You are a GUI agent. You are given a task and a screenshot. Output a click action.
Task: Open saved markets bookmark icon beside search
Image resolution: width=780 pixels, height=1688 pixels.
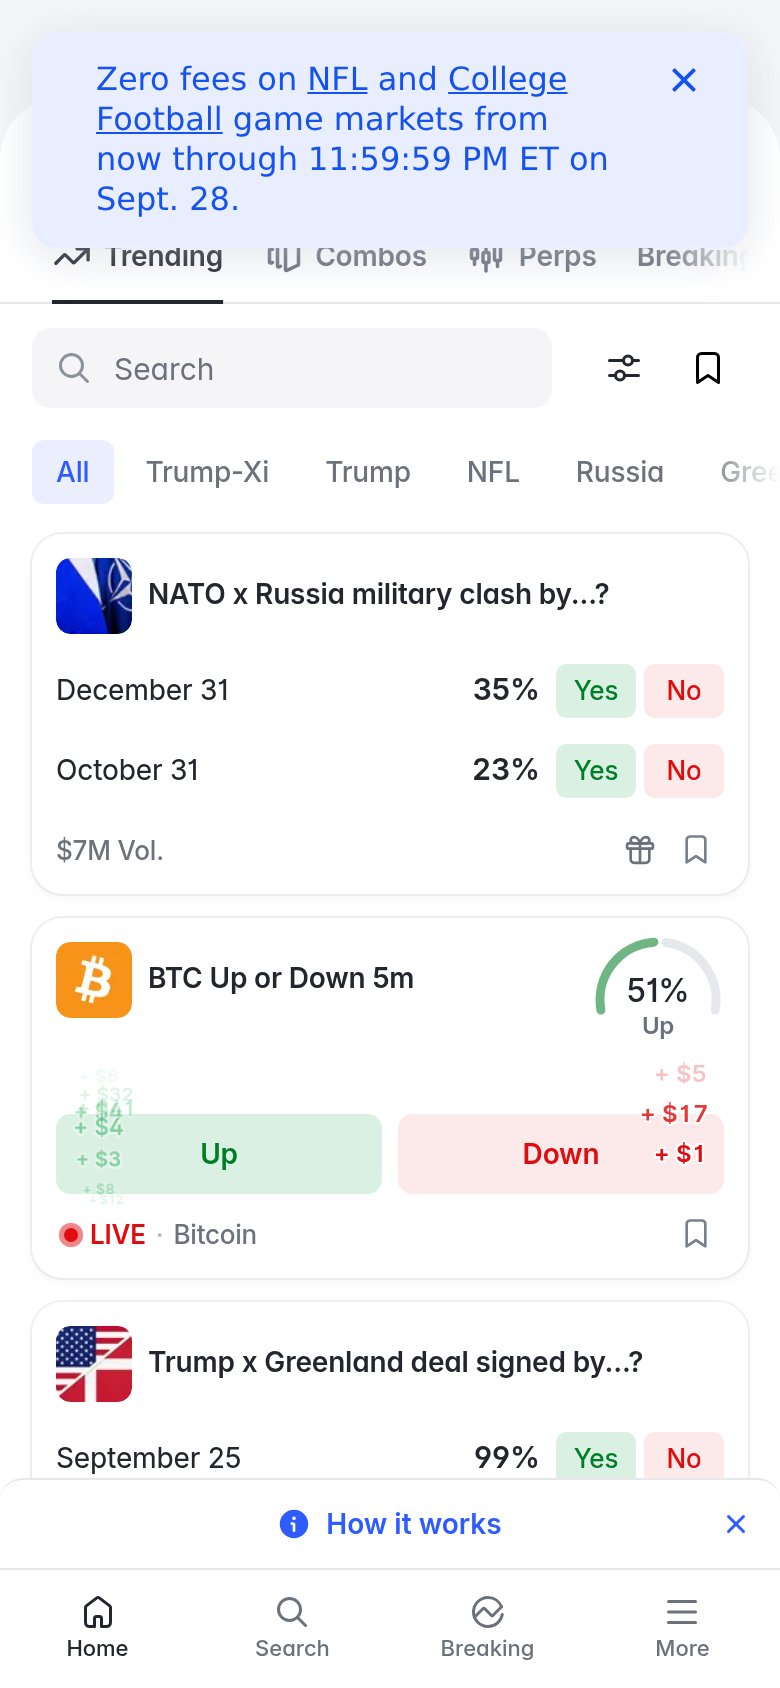(x=708, y=368)
